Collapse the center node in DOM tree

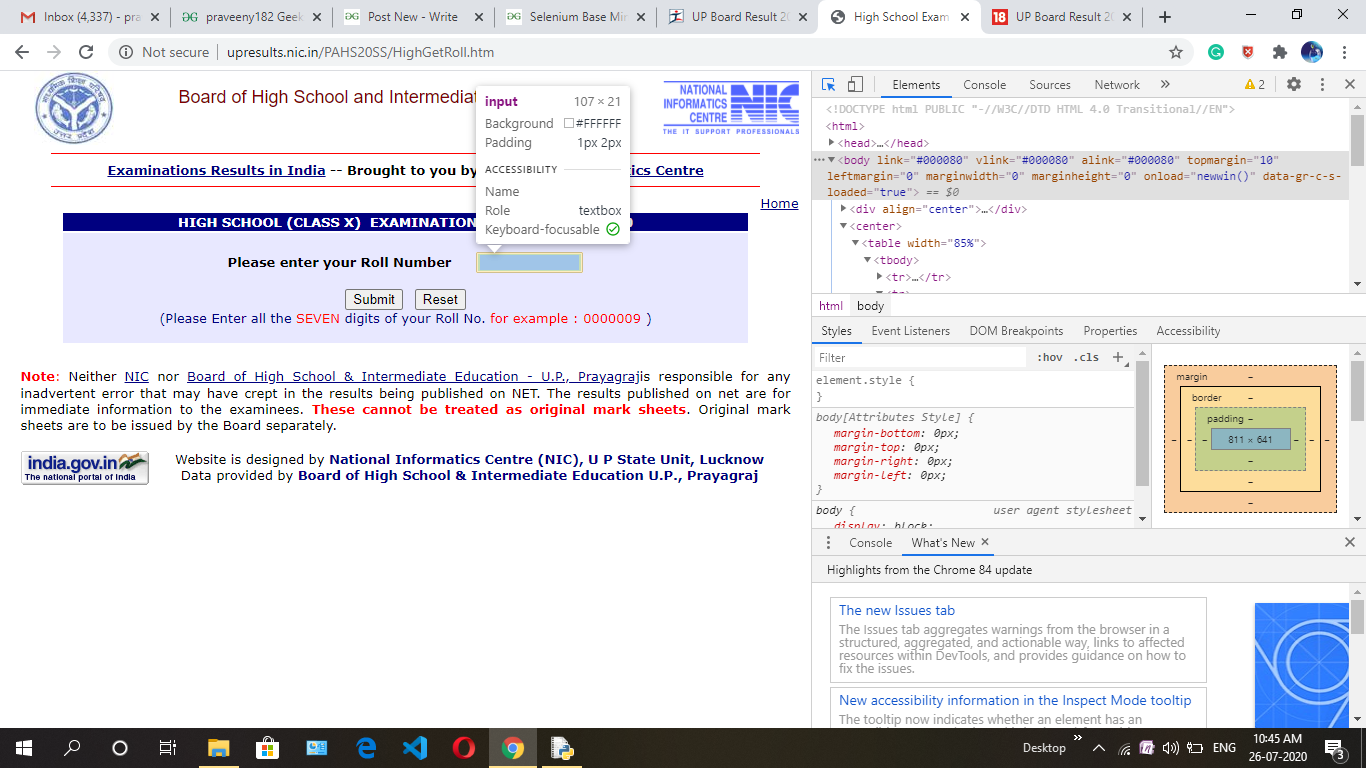[844, 226]
